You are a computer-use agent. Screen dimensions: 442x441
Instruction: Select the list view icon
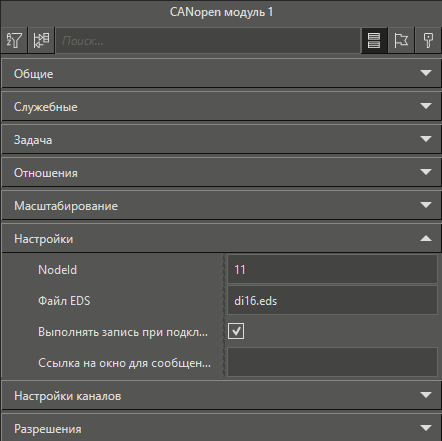click(x=374, y=40)
